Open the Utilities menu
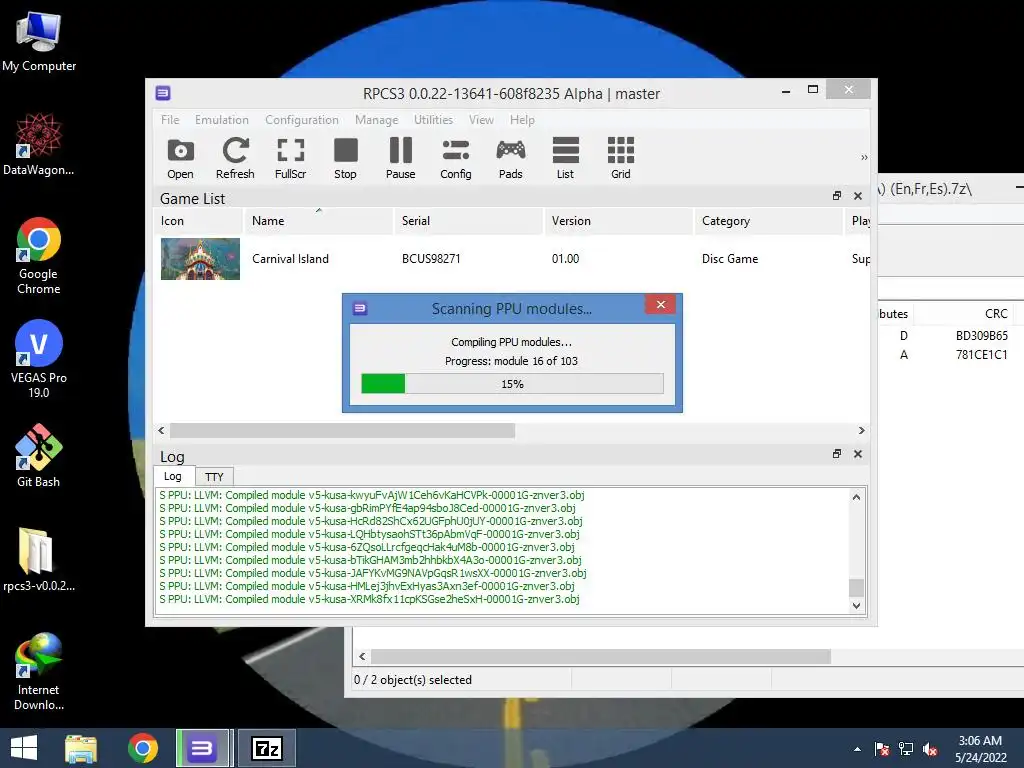Image resolution: width=1024 pixels, height=768 pixels. (x=433, y=120)
